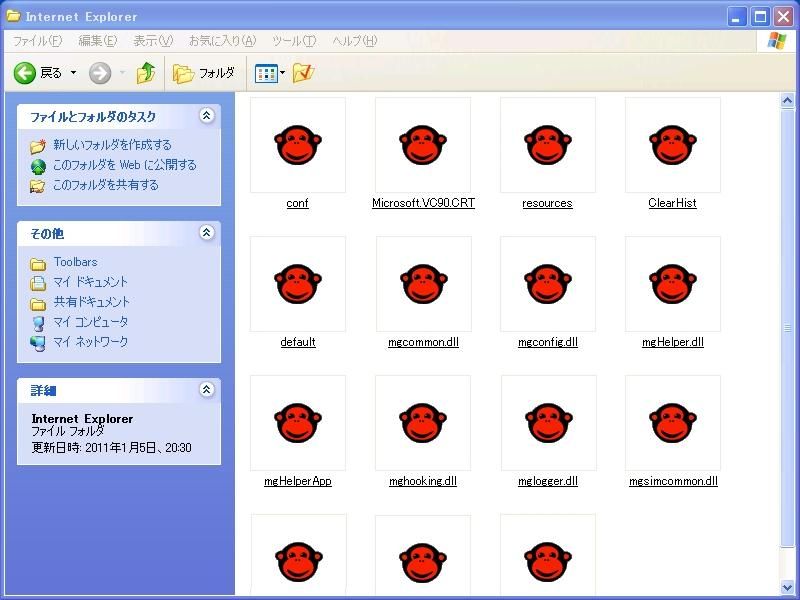The image size is (800, 600).
Task: Open the Back button history dropdown arrow
Action: click(x=73, y=73)
